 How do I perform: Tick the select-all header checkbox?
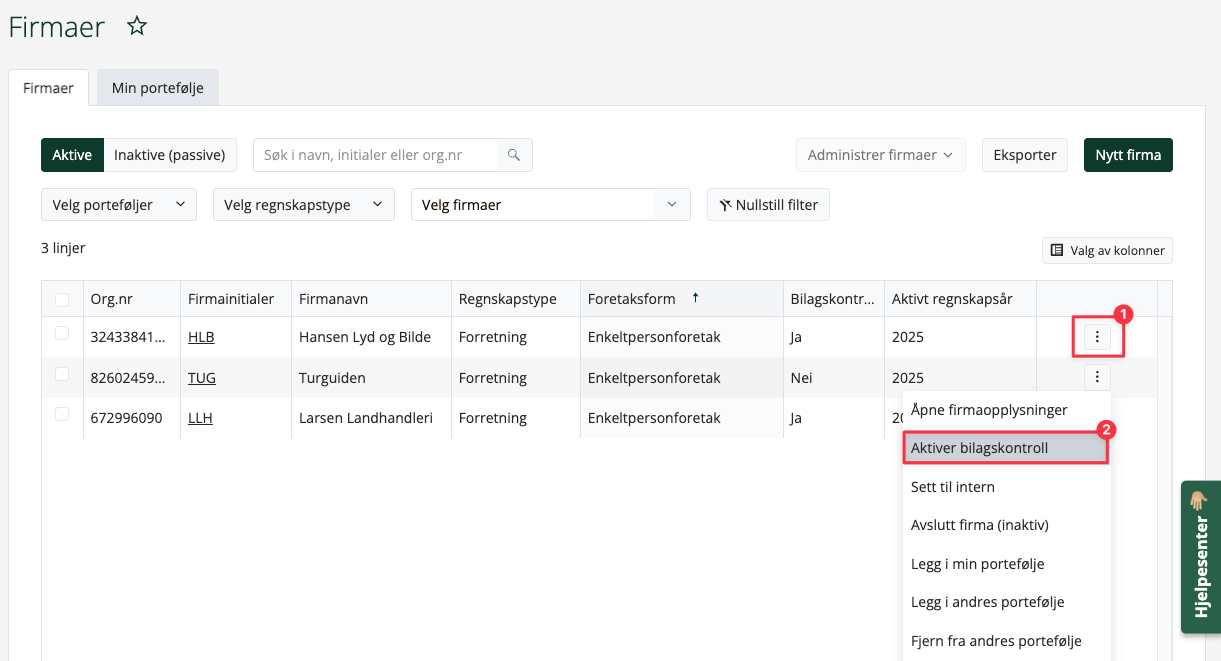point(62,299)
